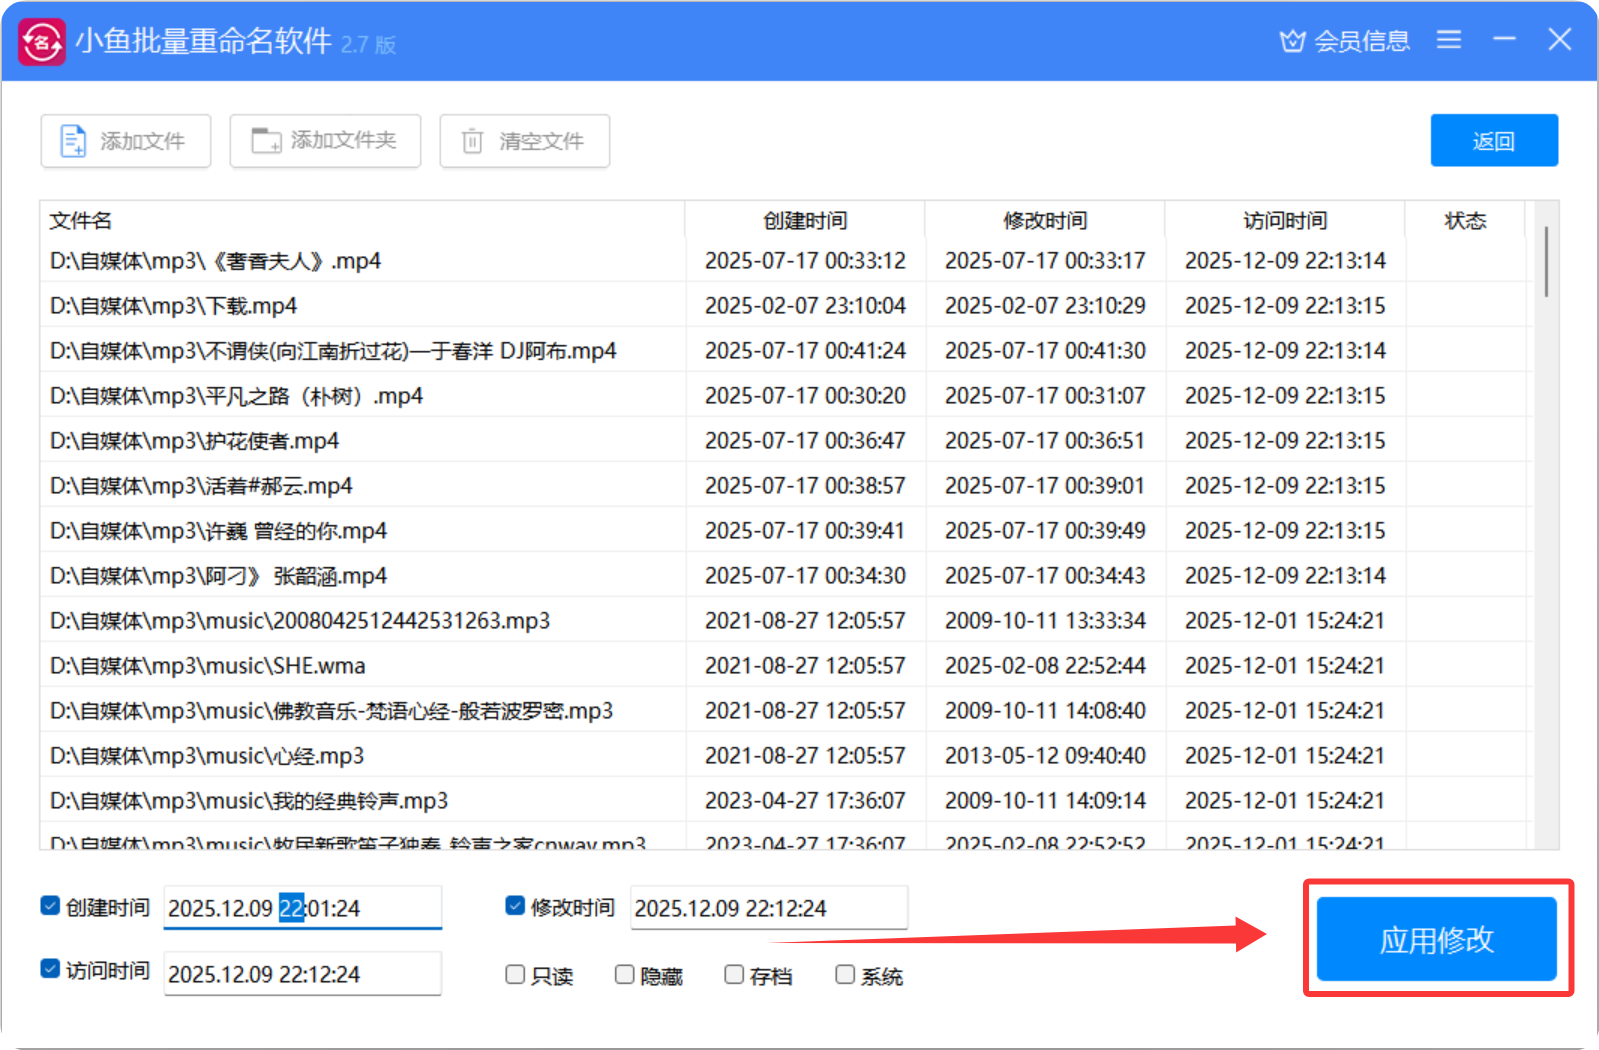
Task: Open the hamburger menu in title bar
Action: pyautogui.click(x=1448, y=40)
